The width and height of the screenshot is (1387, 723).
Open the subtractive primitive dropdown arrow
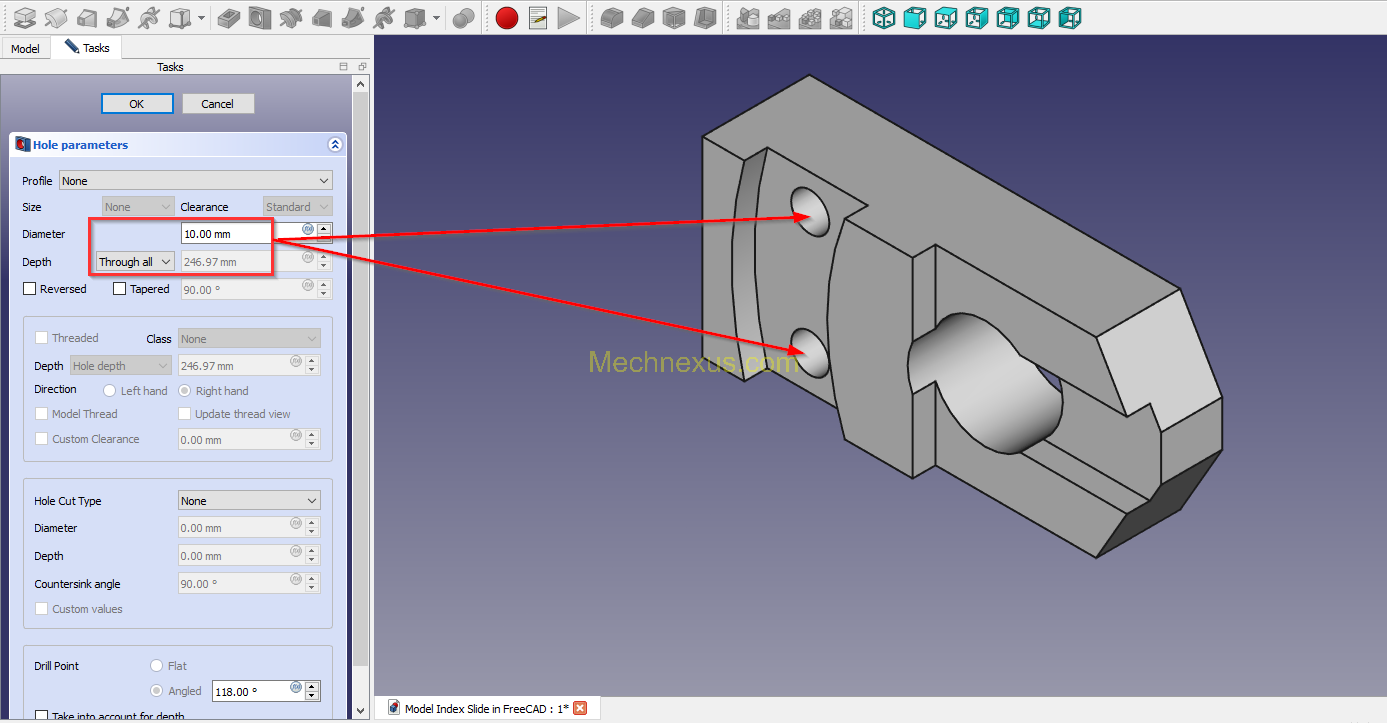(437, 18)
